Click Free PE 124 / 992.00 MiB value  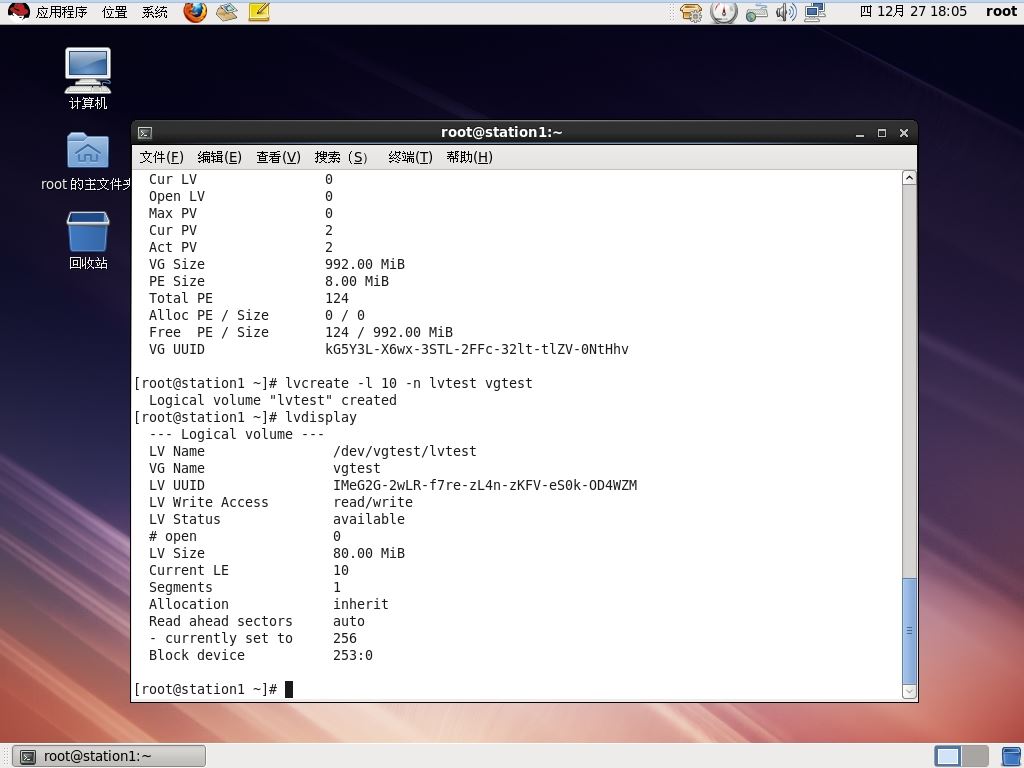(x=389, y=332)
